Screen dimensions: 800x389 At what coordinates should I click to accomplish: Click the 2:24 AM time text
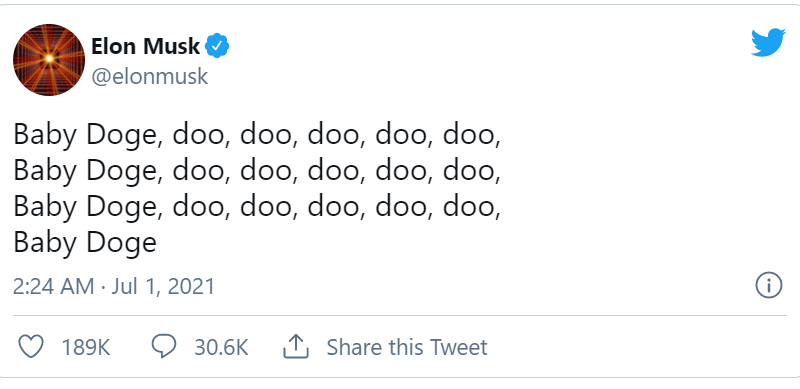click(54, 286)
